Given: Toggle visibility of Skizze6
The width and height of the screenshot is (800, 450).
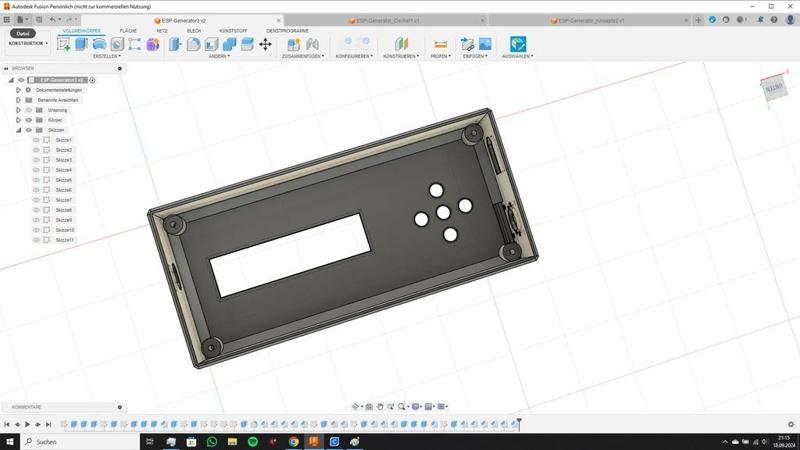Looking at the screenshot, I should click(x=36, y=190).
